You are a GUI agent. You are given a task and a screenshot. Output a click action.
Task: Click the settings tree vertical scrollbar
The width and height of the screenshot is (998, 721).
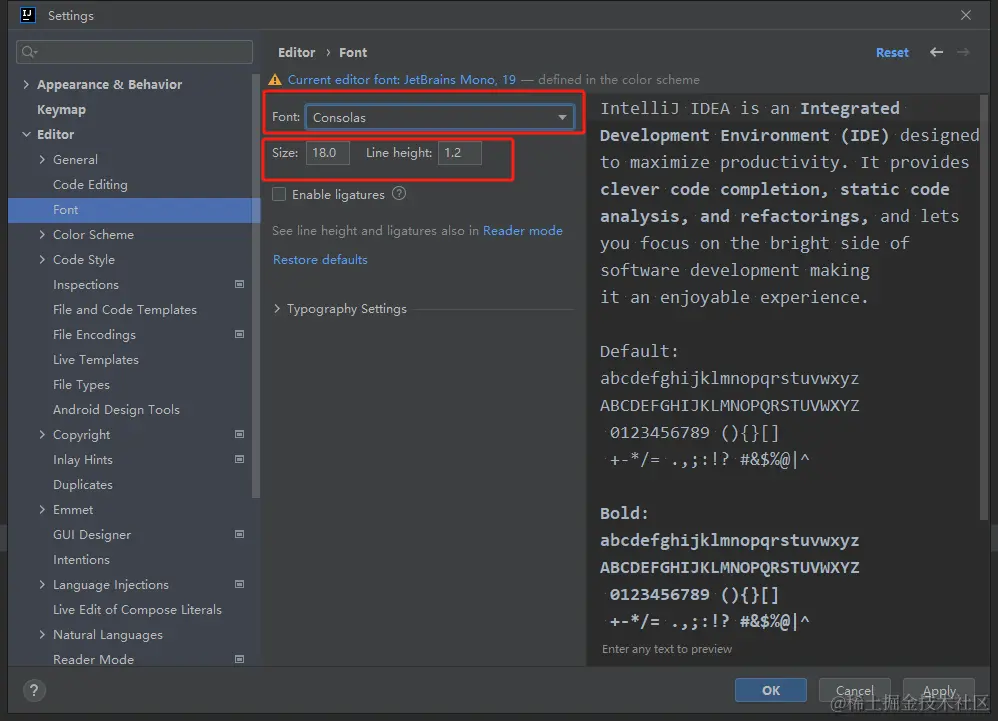pos(256,286)
